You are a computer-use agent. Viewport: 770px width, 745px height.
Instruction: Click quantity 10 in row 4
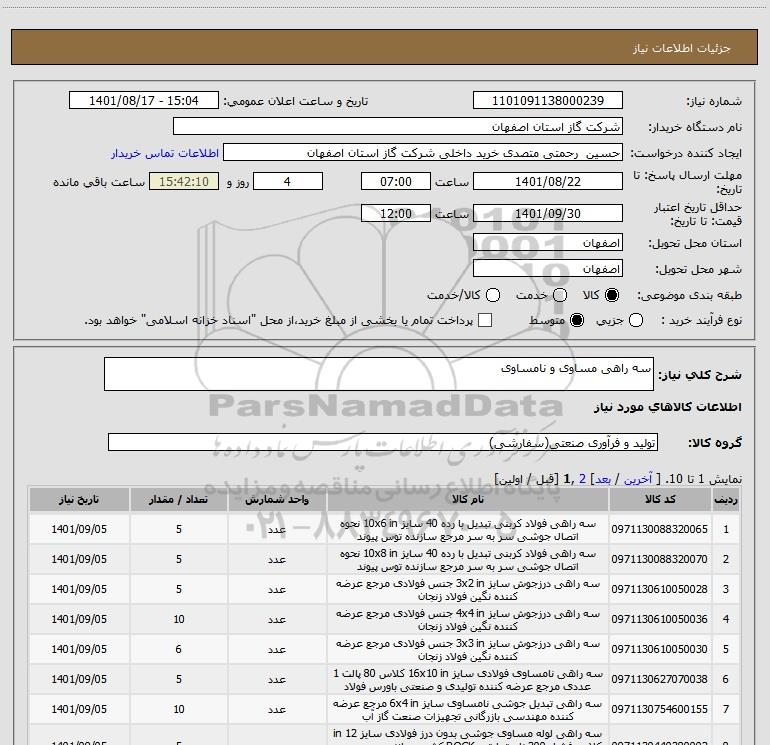click(x=179, y=619)
